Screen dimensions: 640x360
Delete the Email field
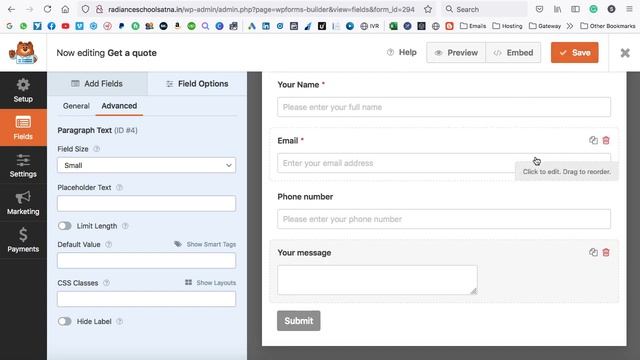click(606, 140)
